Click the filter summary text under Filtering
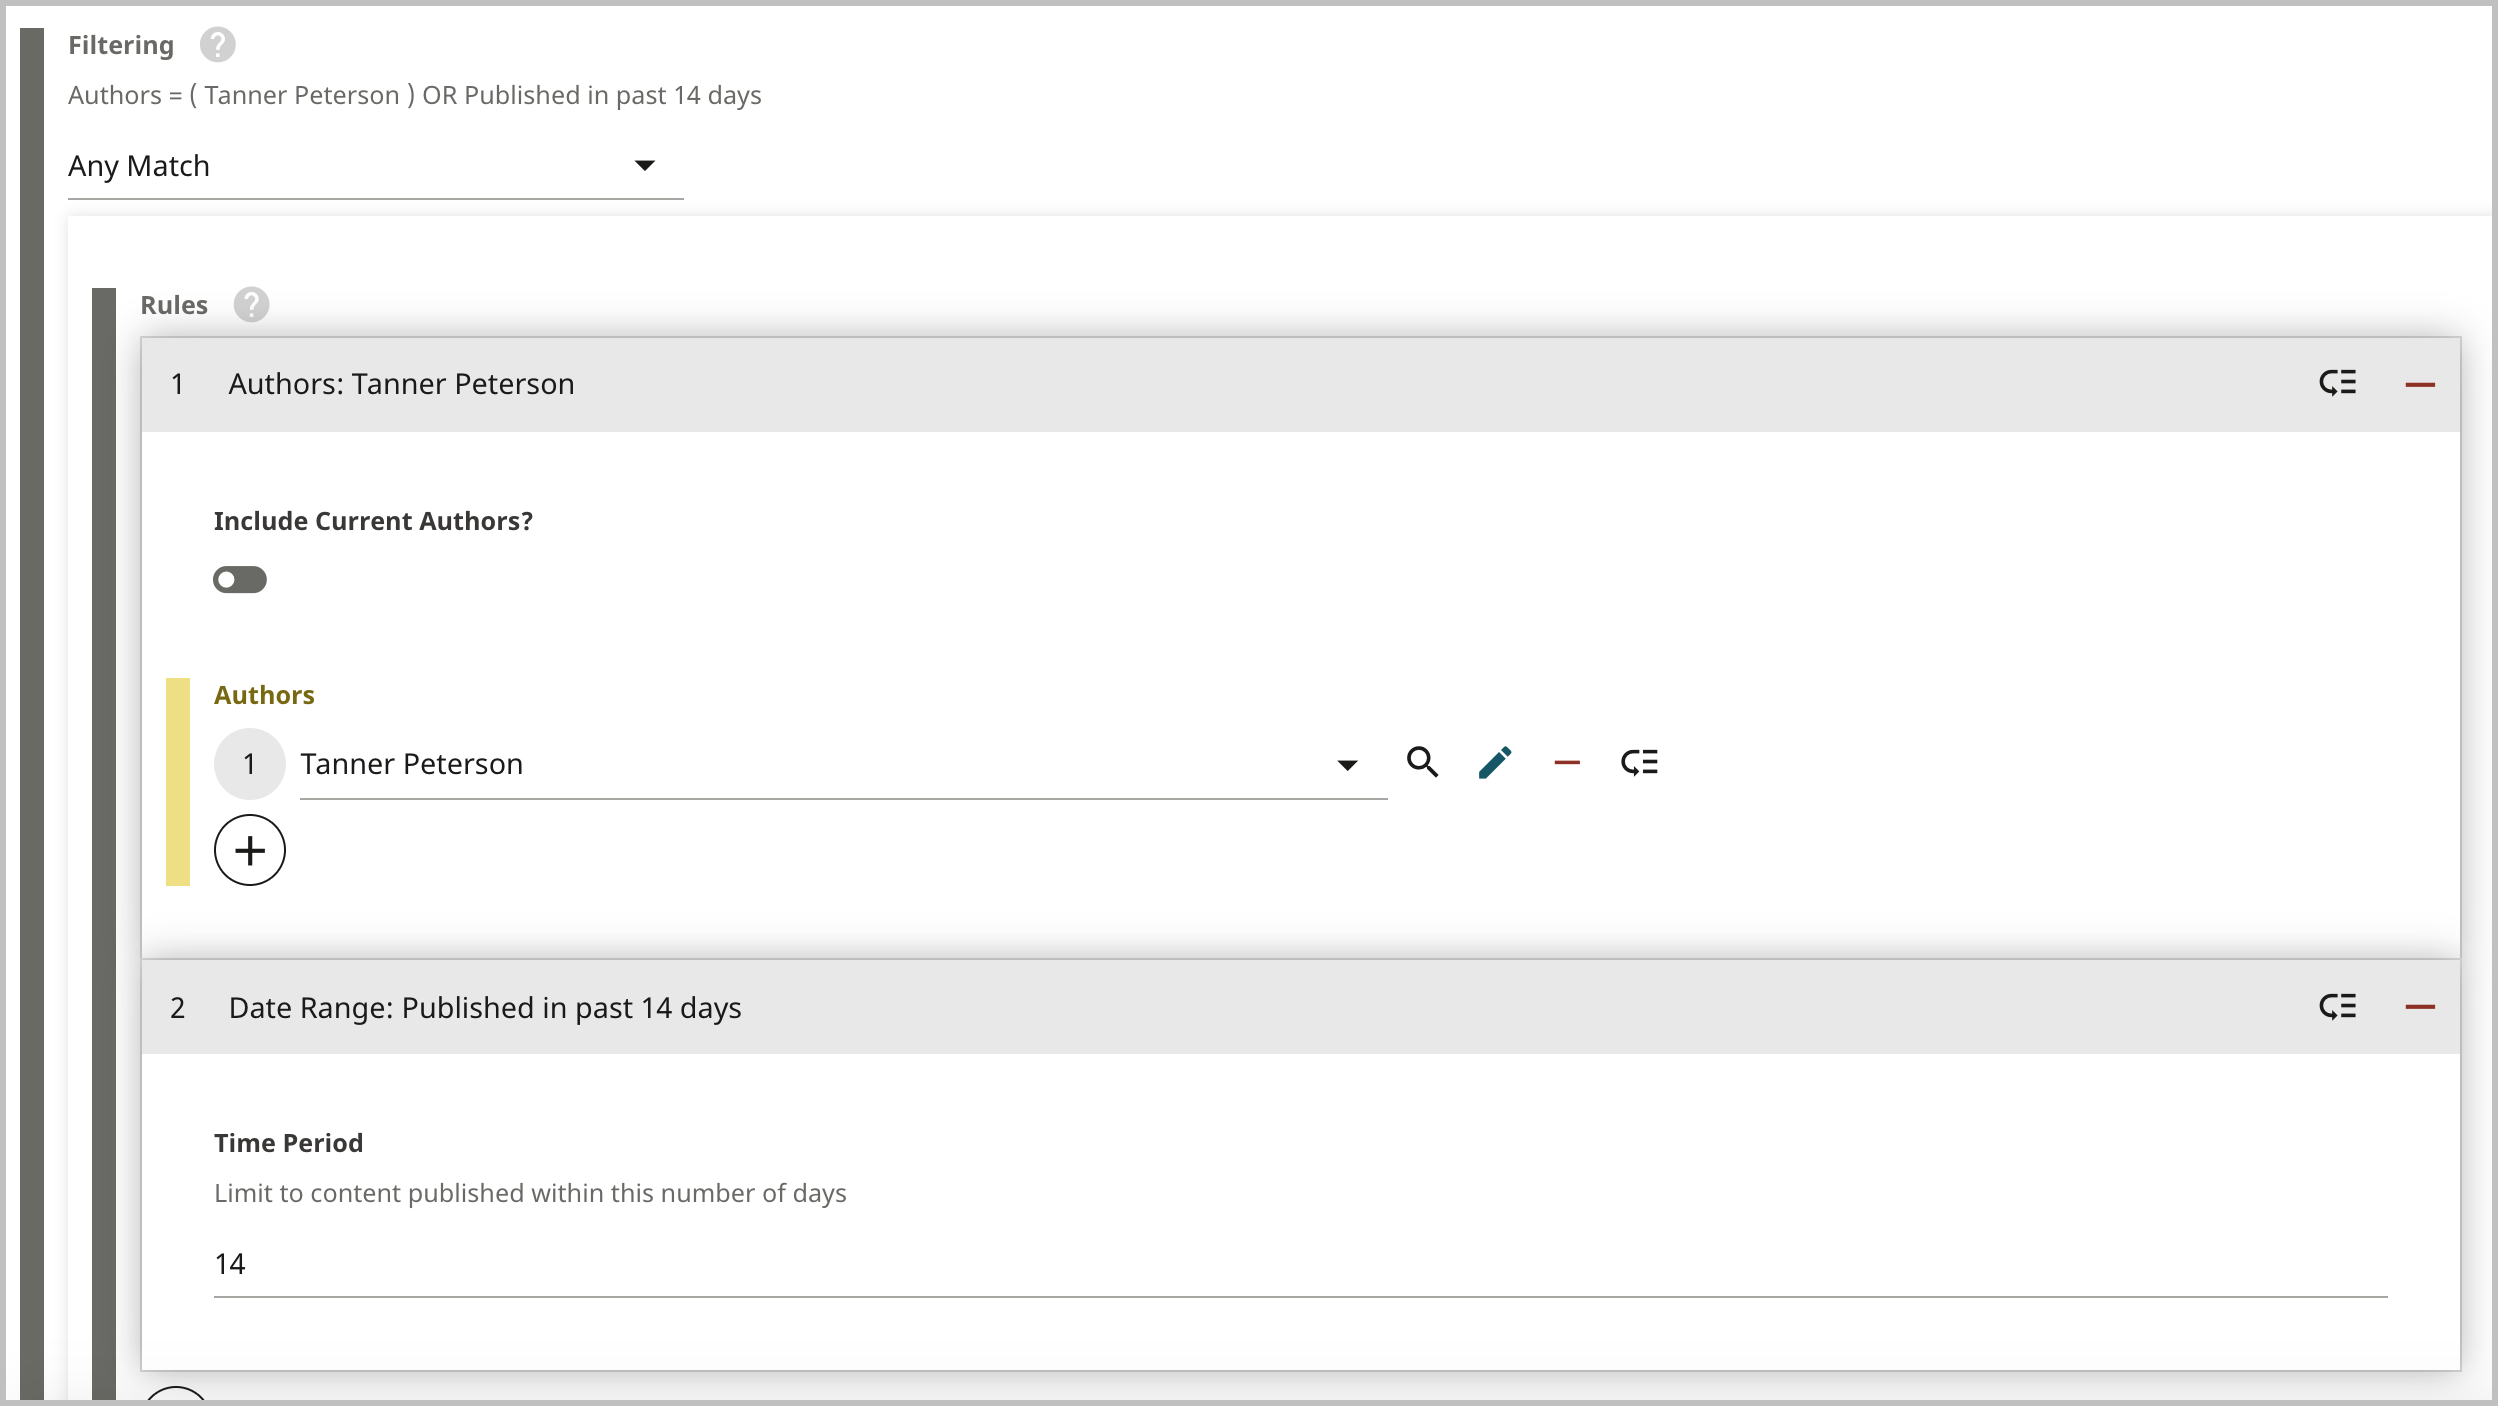The height and width of the screenshot is (1406, 2498). coord(414,96)
